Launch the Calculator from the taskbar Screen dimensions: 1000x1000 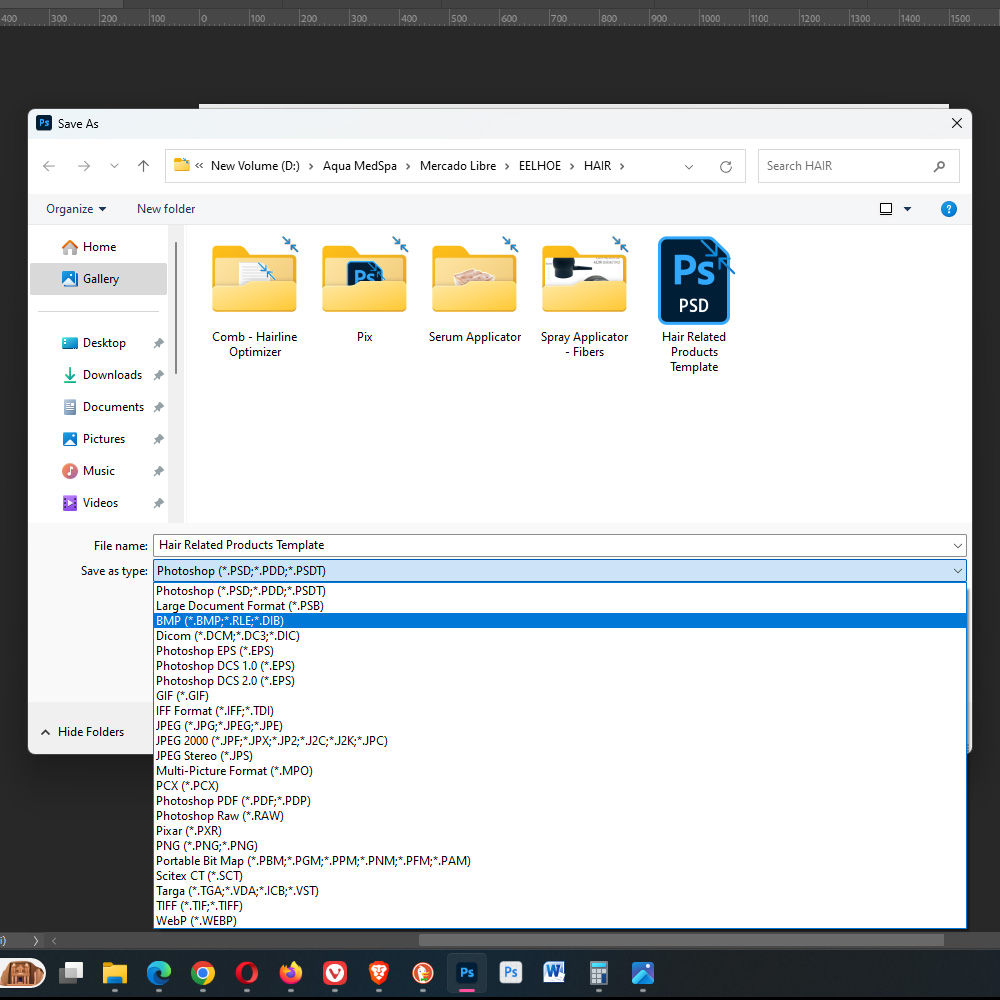coord(598,972)
